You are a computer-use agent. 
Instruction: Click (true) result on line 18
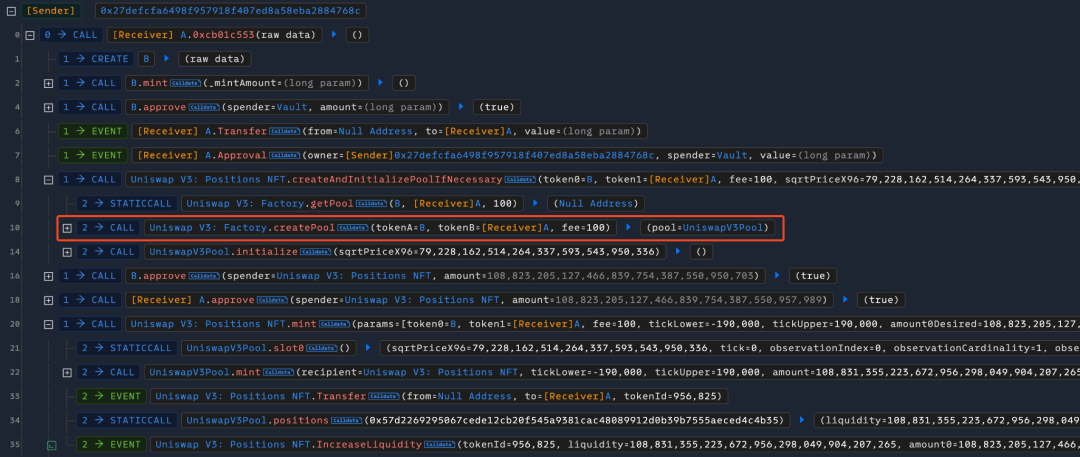[x=880, y=300]
